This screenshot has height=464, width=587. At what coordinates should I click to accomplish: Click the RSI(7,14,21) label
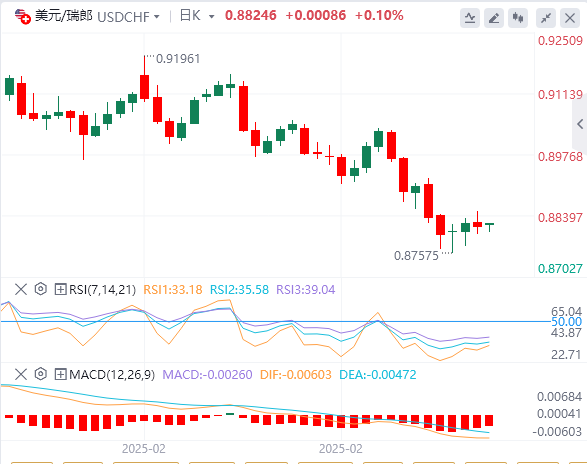[x=102, y=289]
